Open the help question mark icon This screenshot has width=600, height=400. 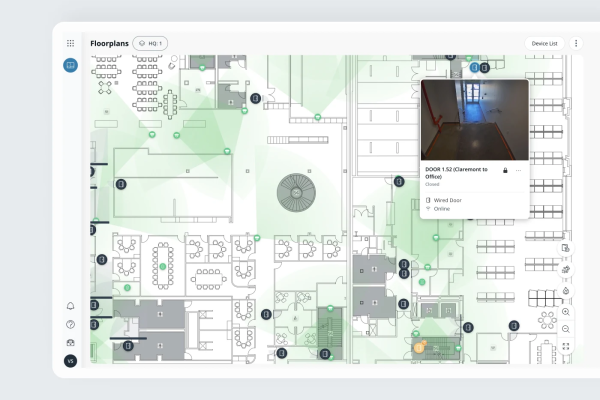click(x=70, y=325)
